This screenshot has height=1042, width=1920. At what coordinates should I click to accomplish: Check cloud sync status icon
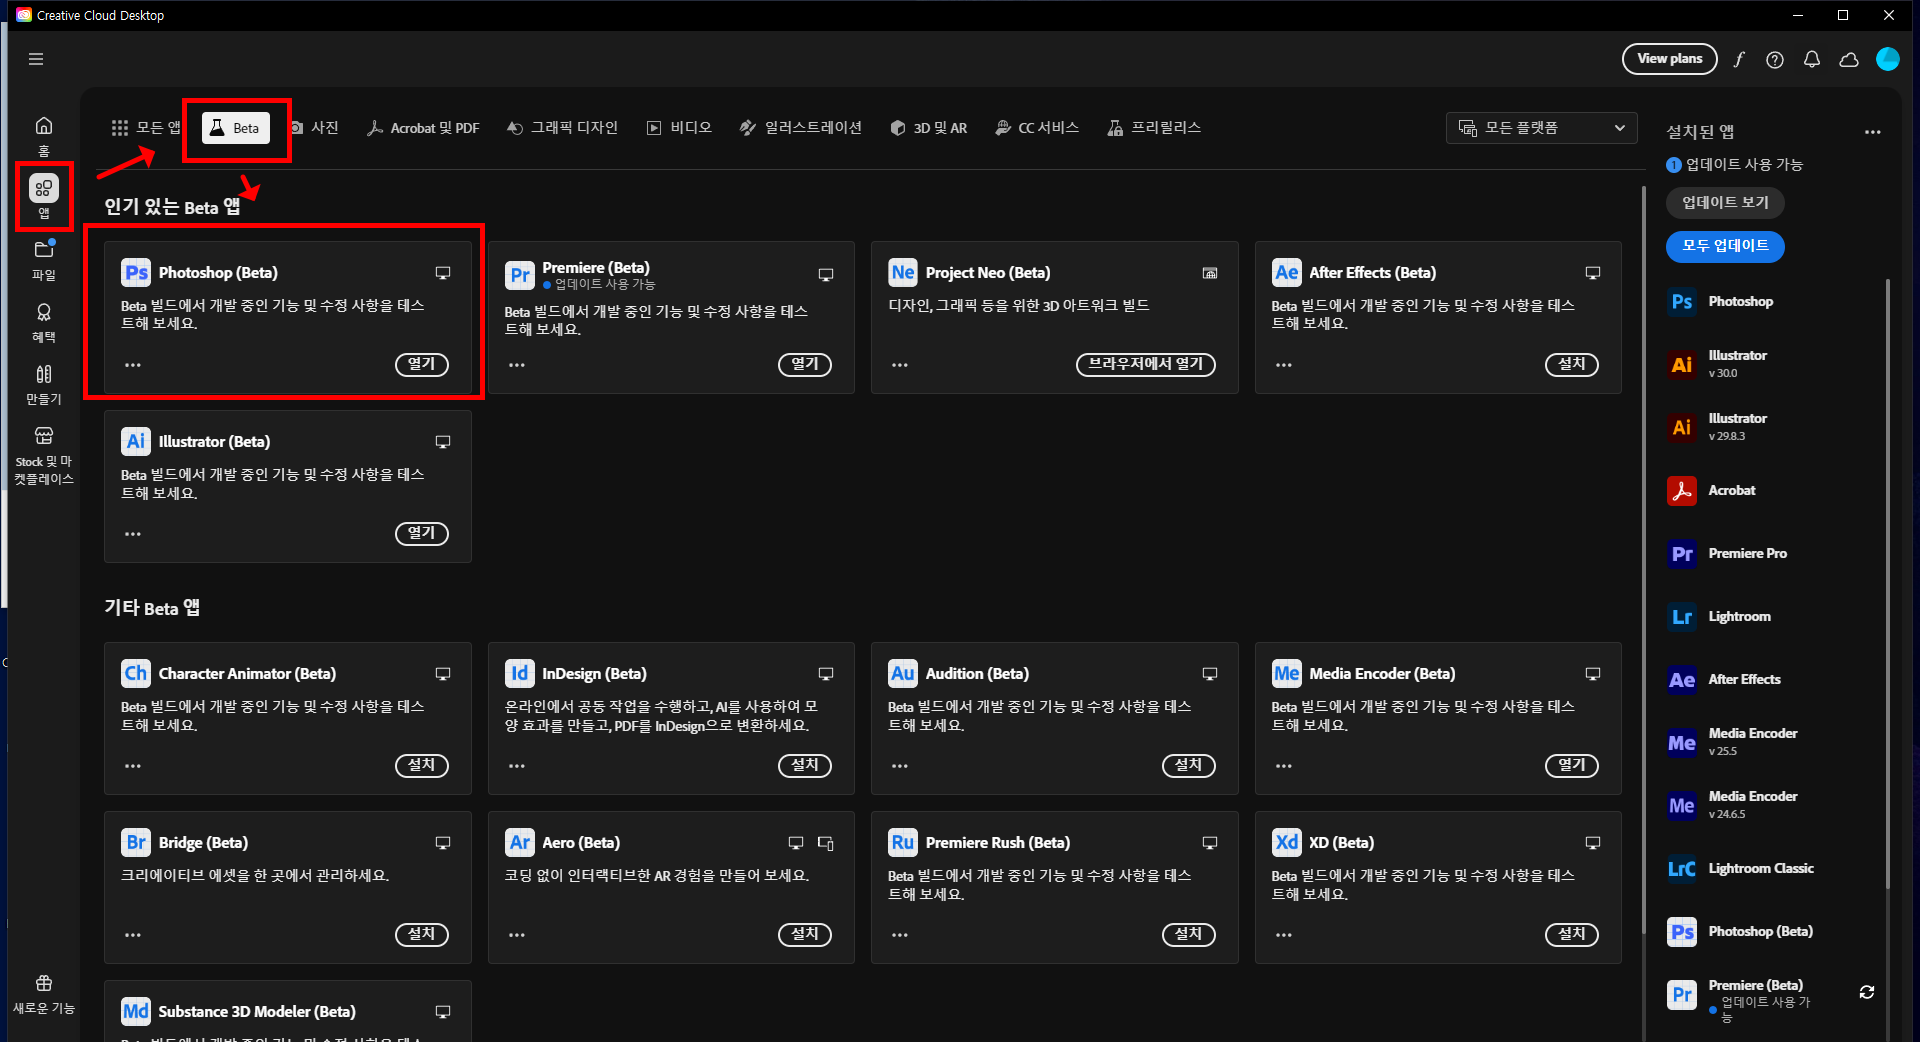1849,59
